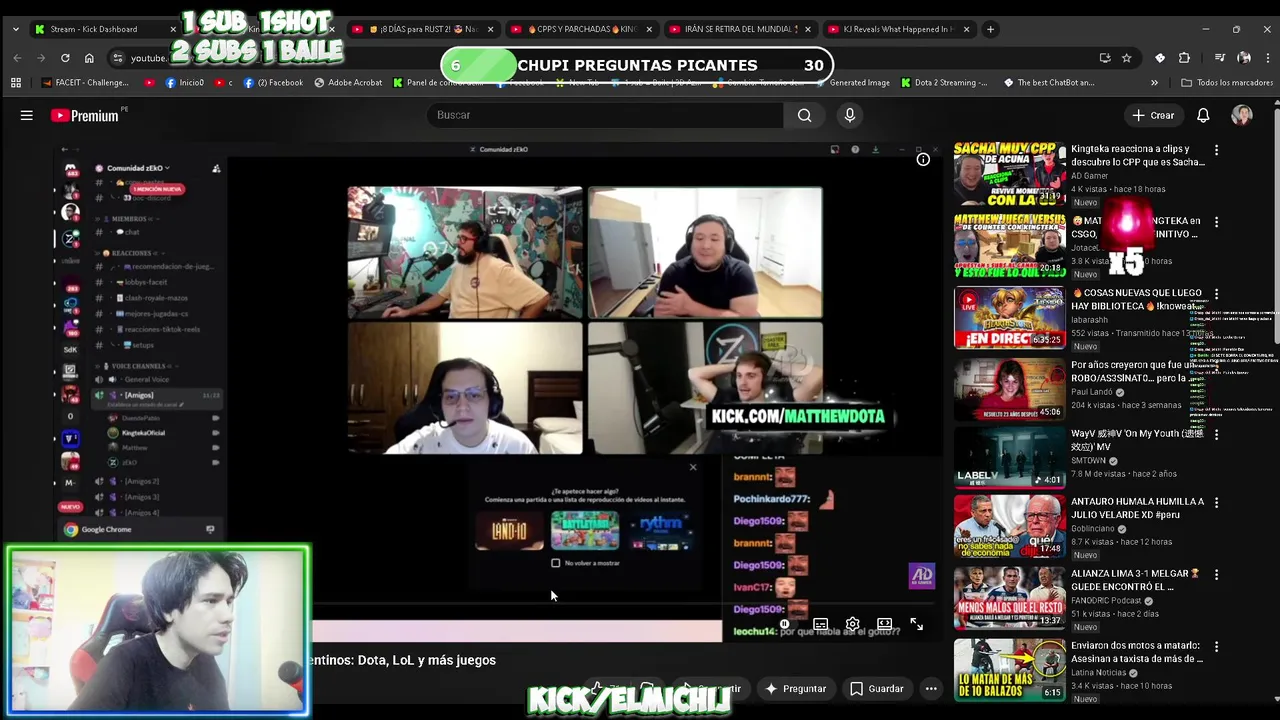Open the Inicio0 Facebook bookmark
The image size is (1280, 720).
click(x=185, y=83)
